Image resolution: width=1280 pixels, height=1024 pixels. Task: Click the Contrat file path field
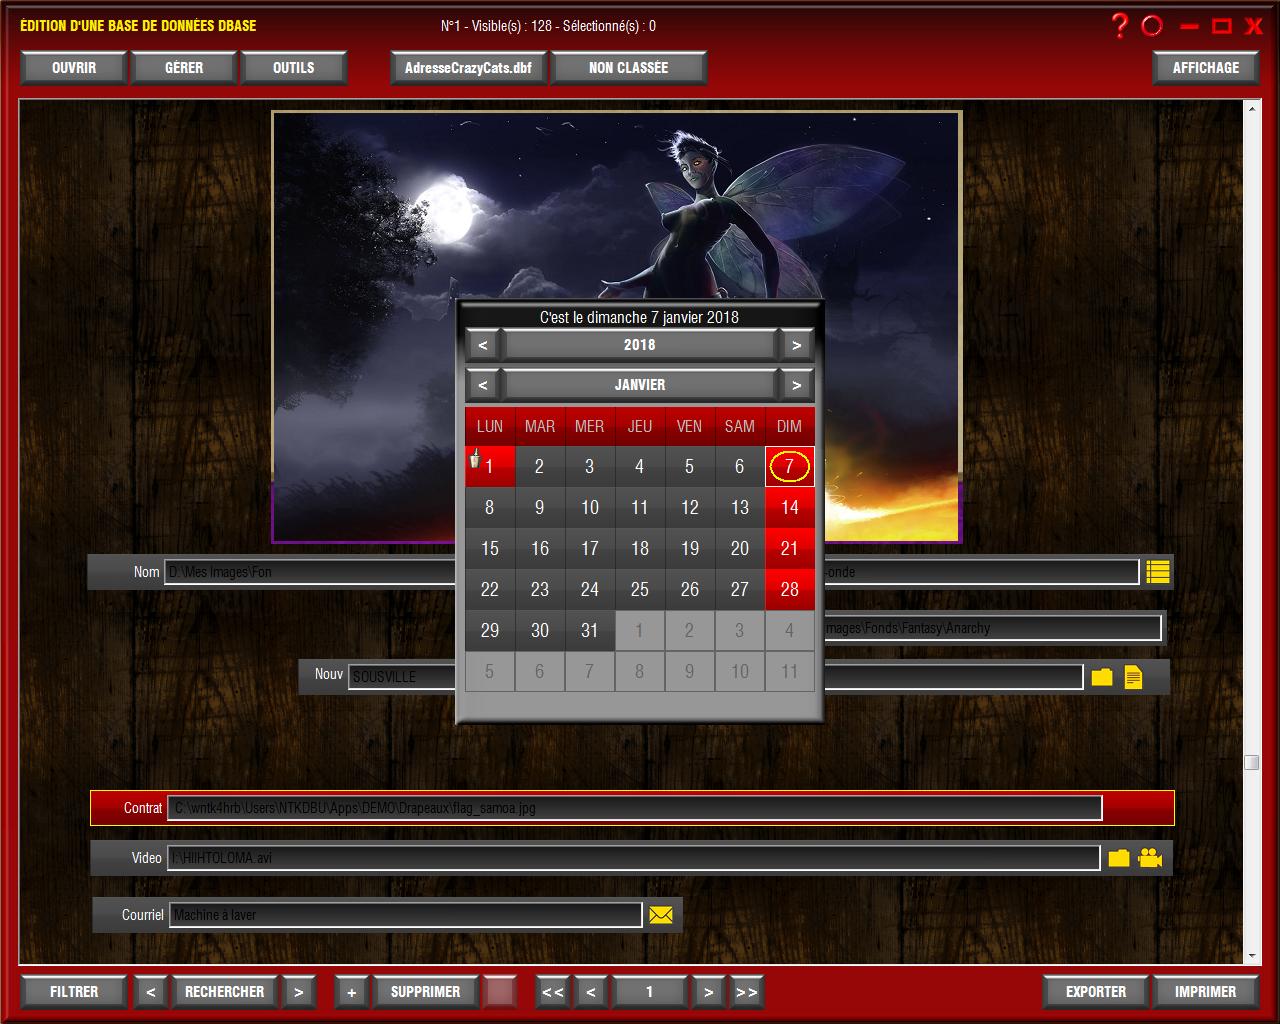point(635,808)
